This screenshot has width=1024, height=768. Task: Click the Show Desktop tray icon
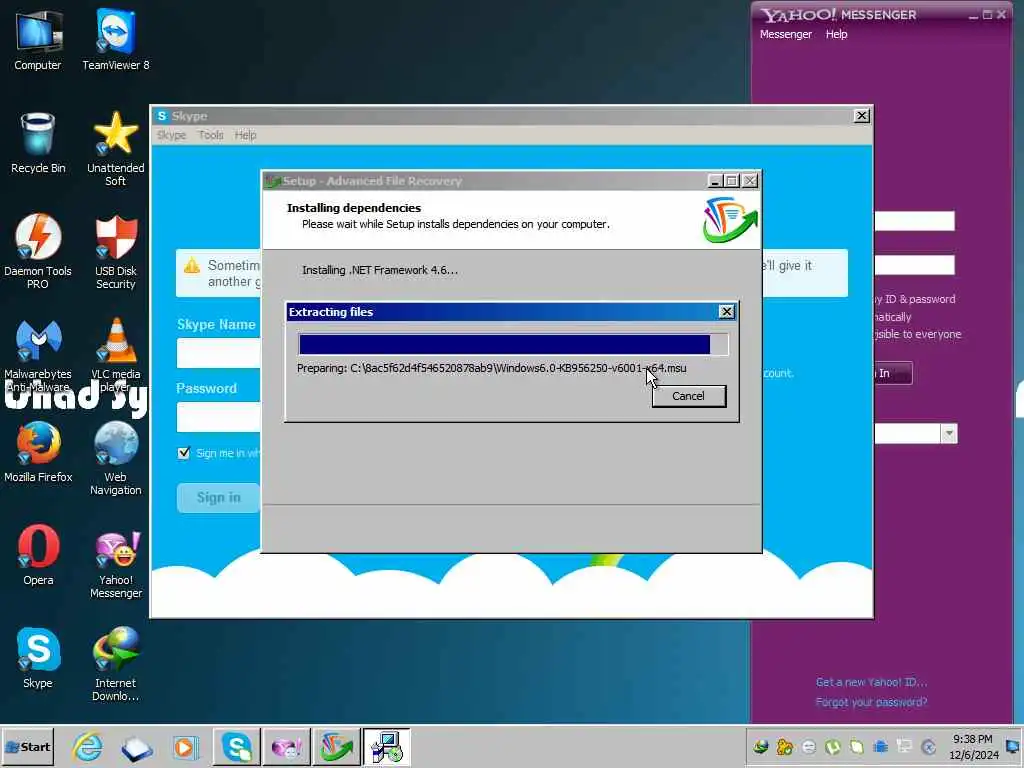[x=1013, y=746]
